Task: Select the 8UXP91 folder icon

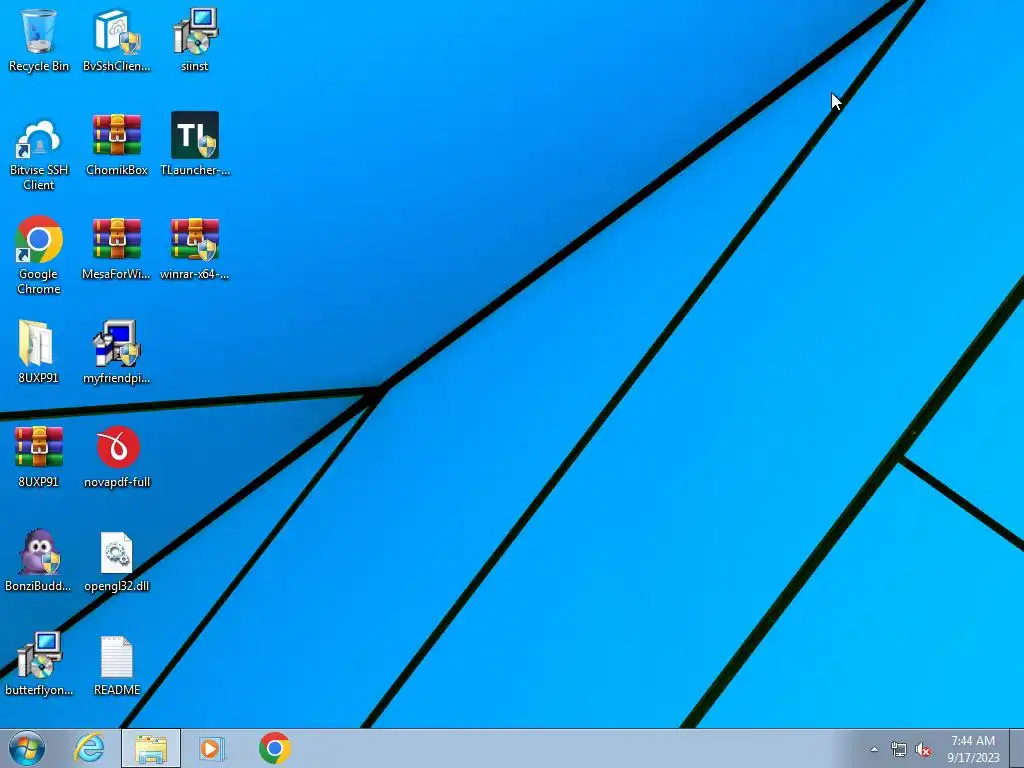Action: pos(39,352)
